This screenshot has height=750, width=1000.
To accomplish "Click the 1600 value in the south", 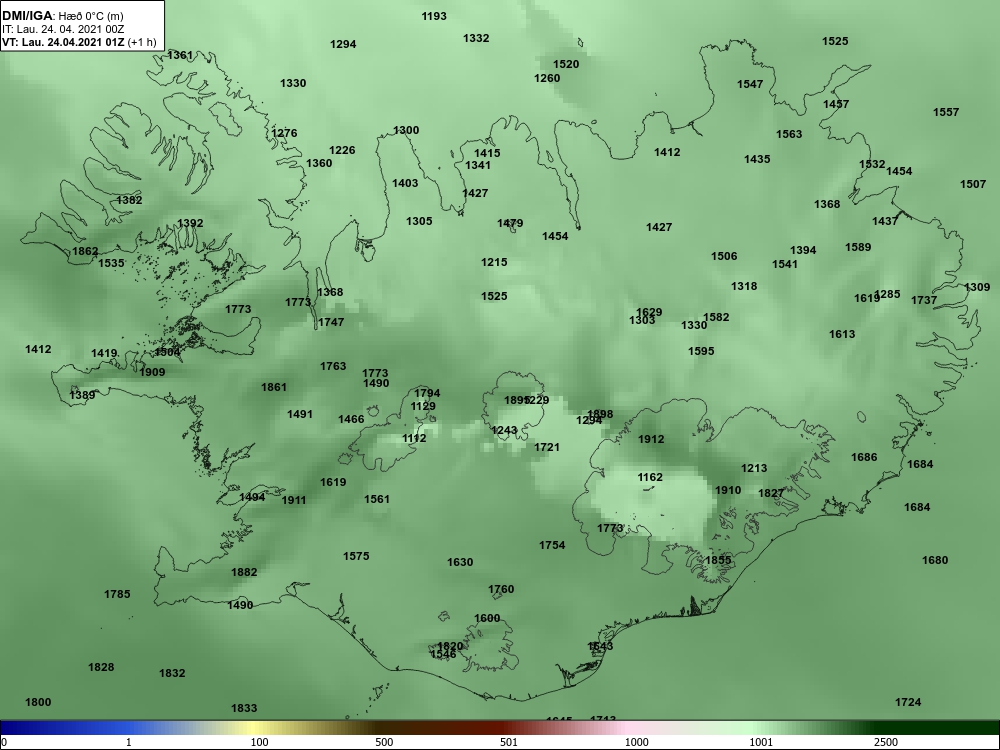I will (487, 618).
